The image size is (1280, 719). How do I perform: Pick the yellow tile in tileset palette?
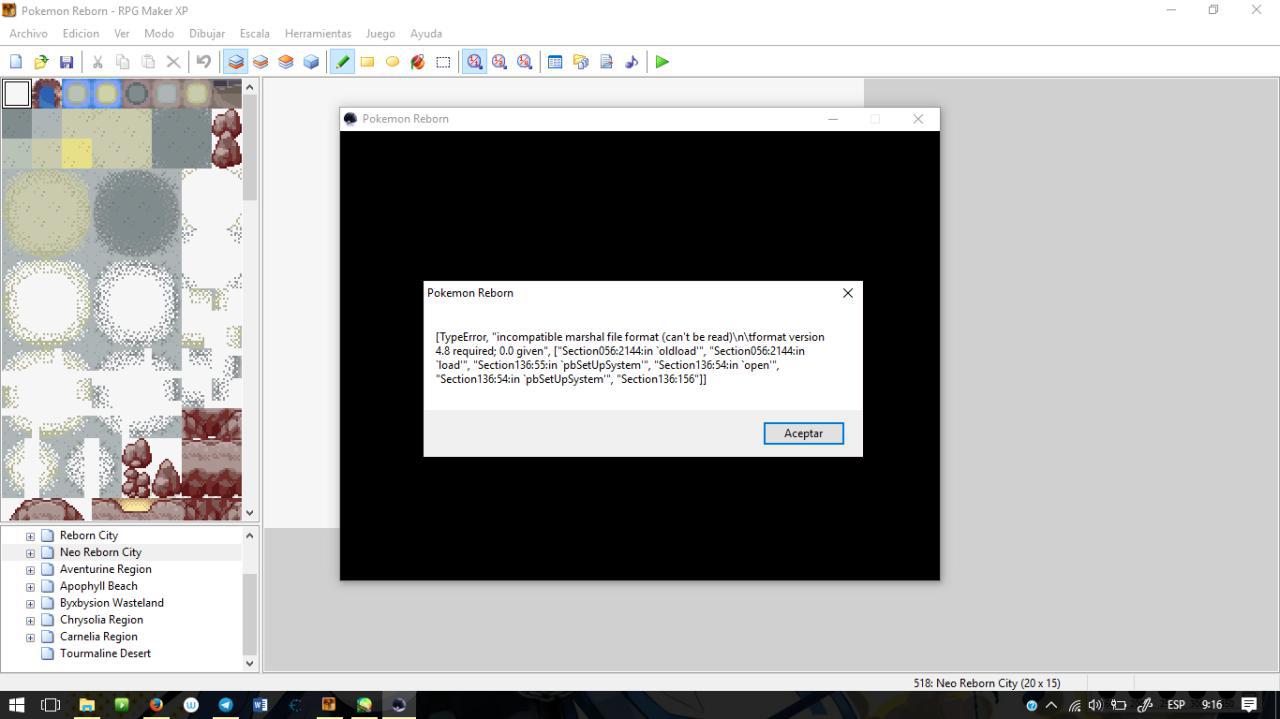[x=77, y=153]
